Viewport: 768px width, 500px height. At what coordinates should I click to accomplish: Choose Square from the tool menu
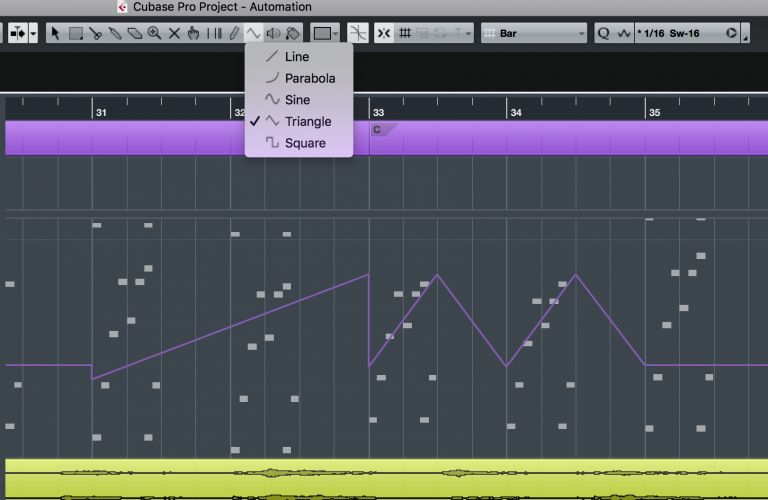(299, 143)
